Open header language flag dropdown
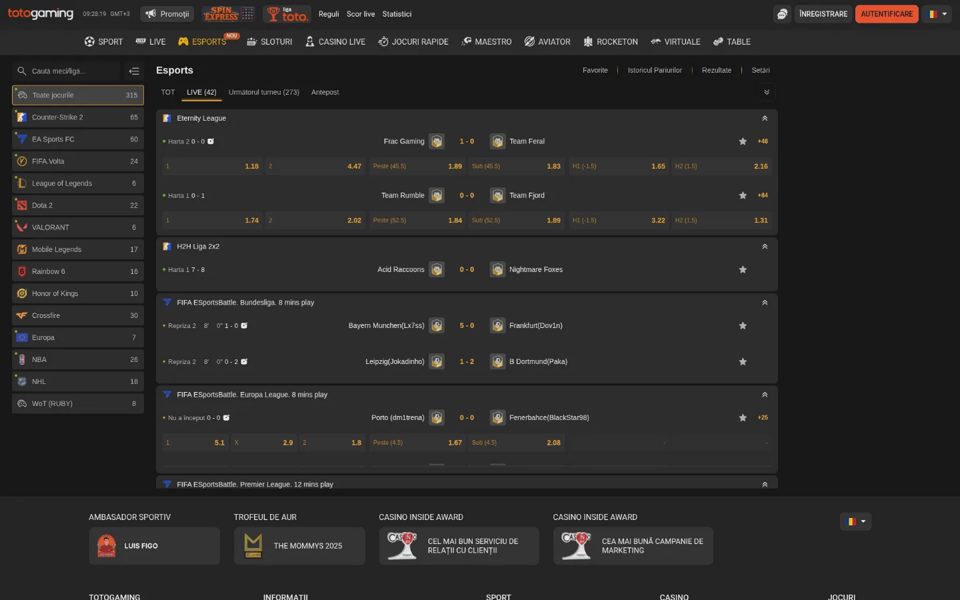 (937, 14)
